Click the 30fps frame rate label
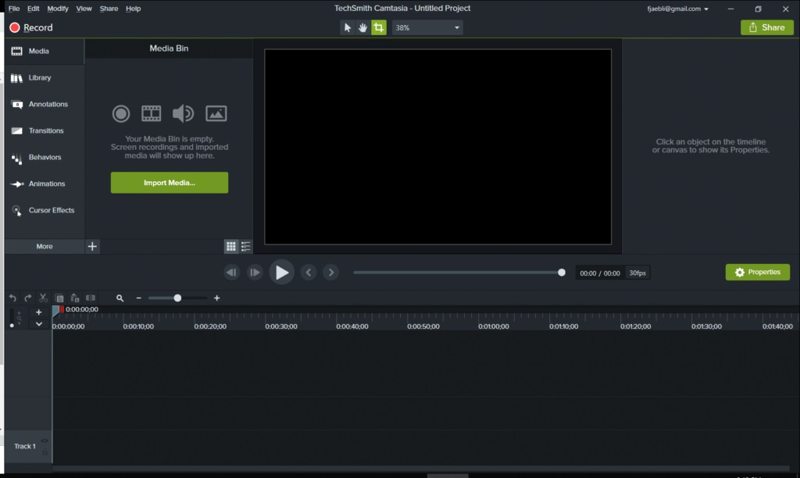800x478 pixels. pos(637,273)
